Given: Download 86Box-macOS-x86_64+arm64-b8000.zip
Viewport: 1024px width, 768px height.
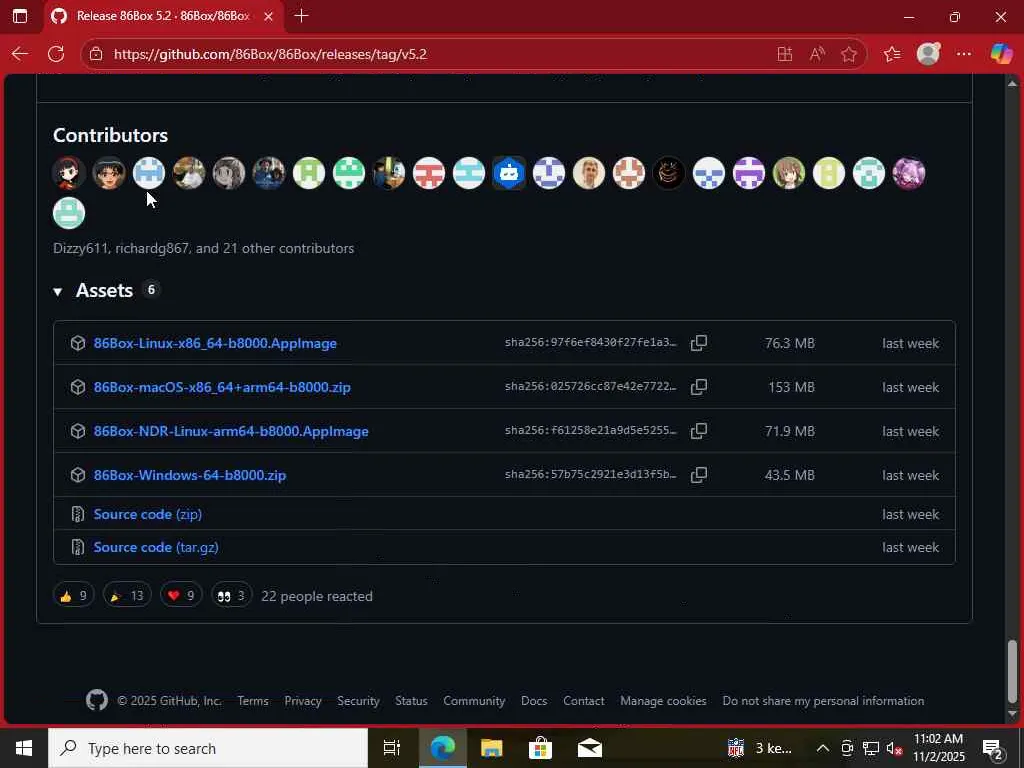Looking at the screenshot, I should pos(222,387).
